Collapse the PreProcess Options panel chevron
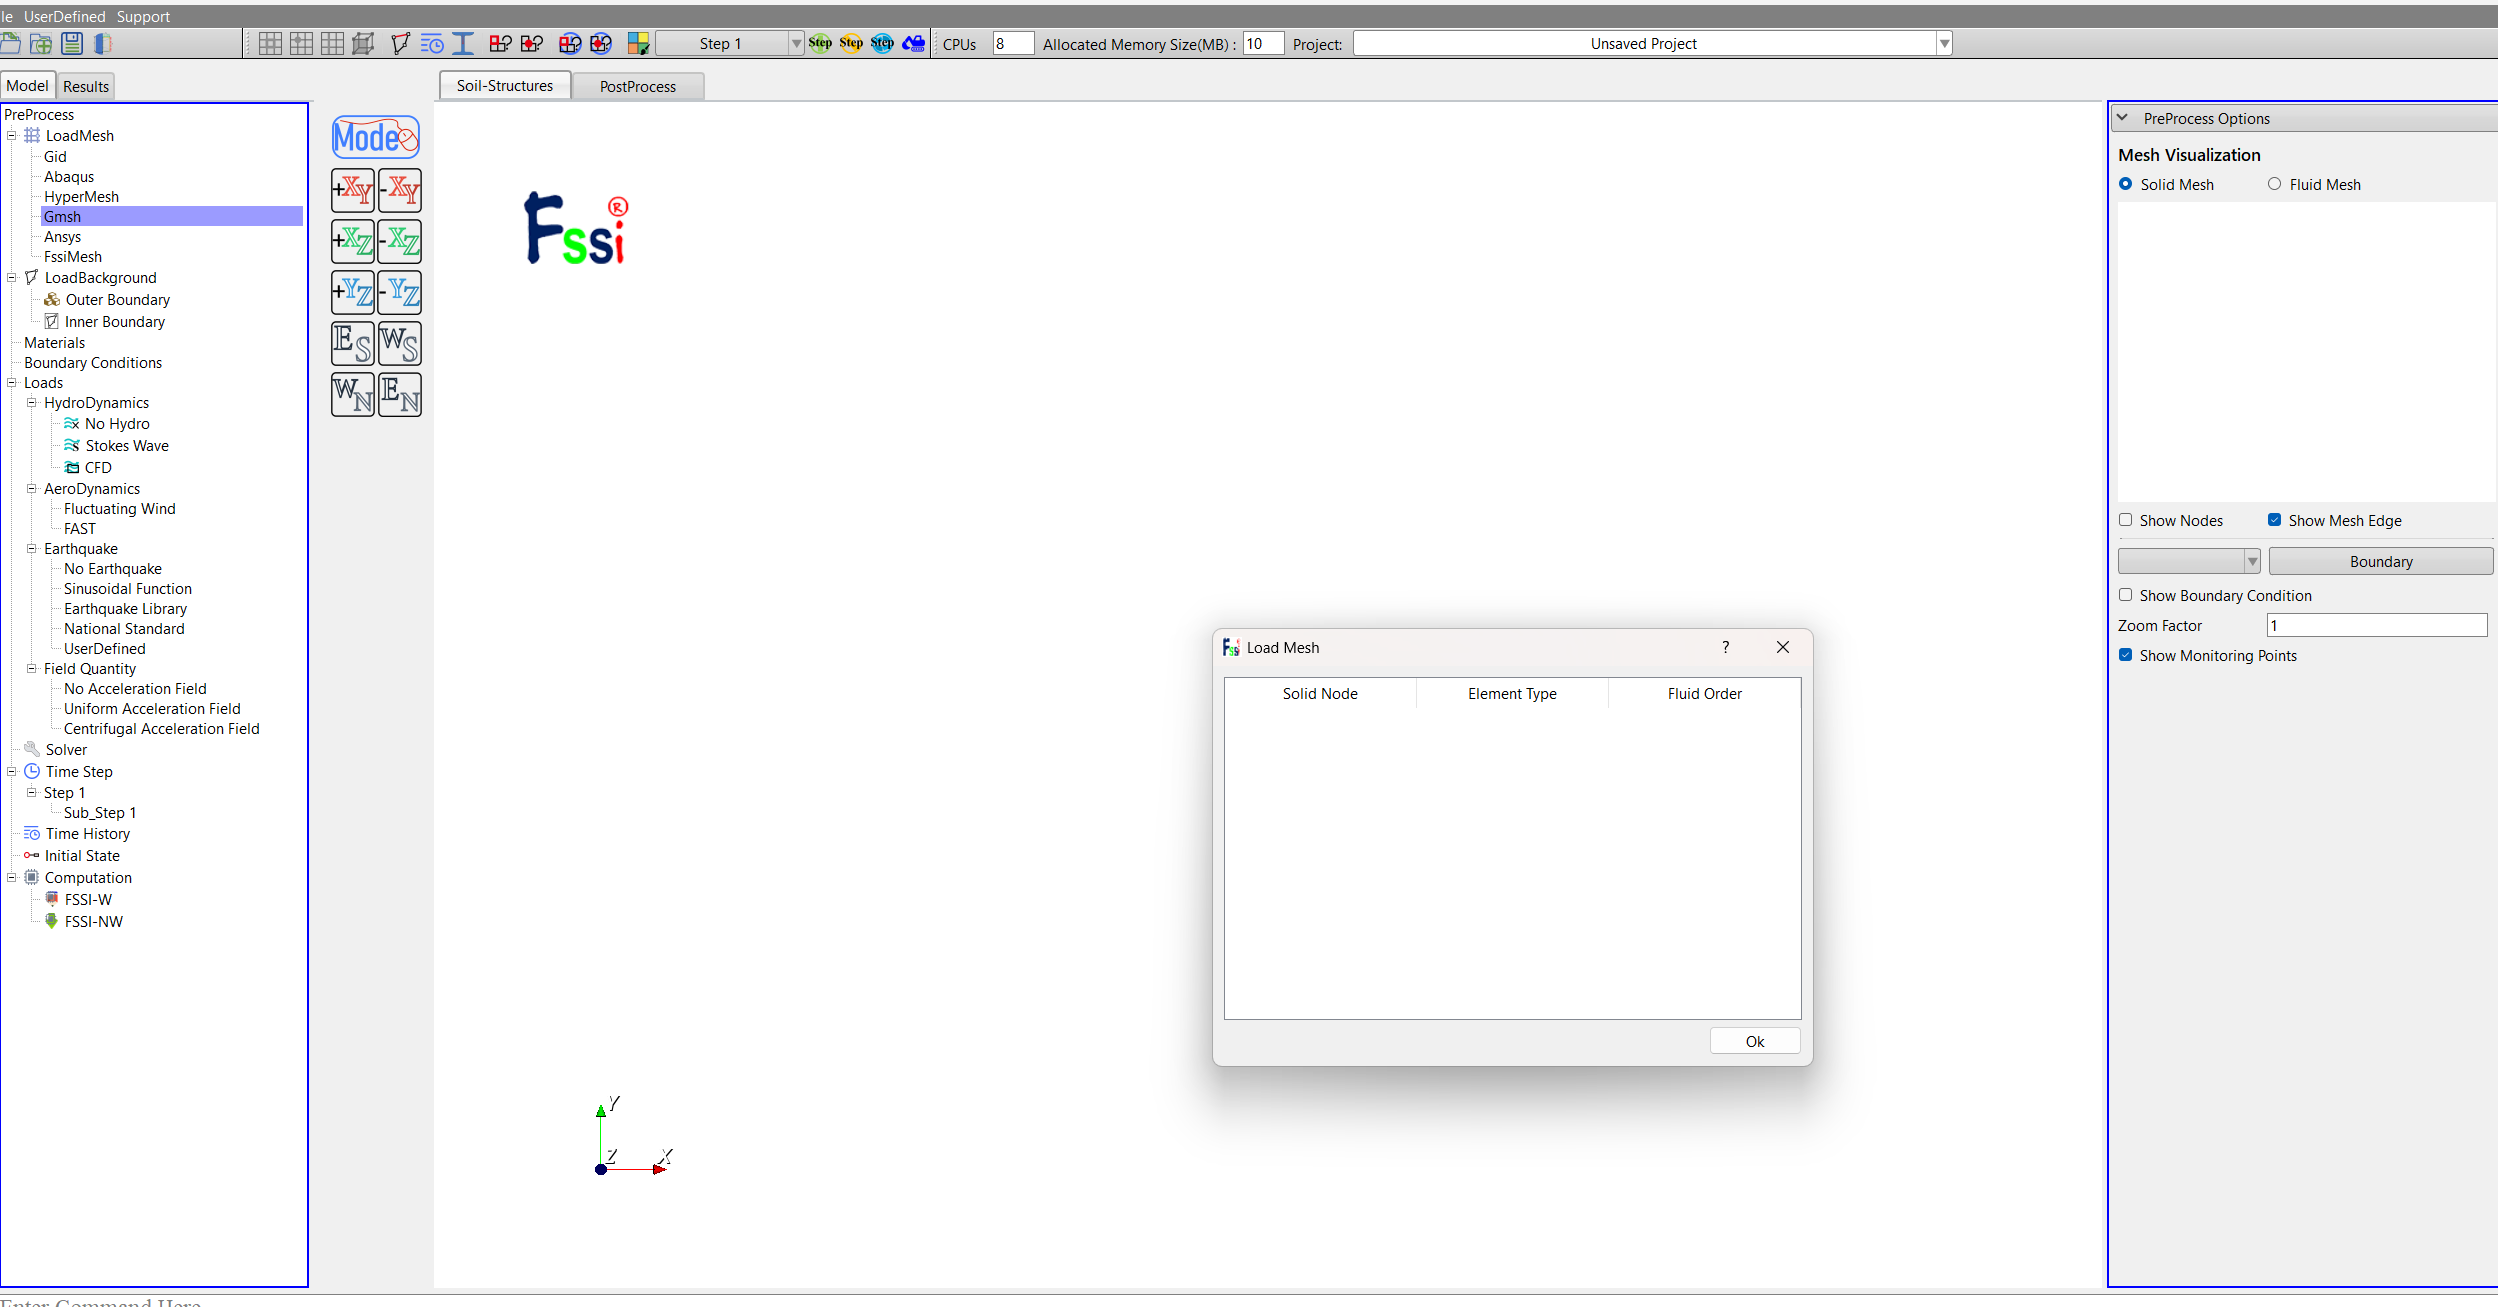The height and width of the screenshot is (1307, 2498). (2123, 118)
